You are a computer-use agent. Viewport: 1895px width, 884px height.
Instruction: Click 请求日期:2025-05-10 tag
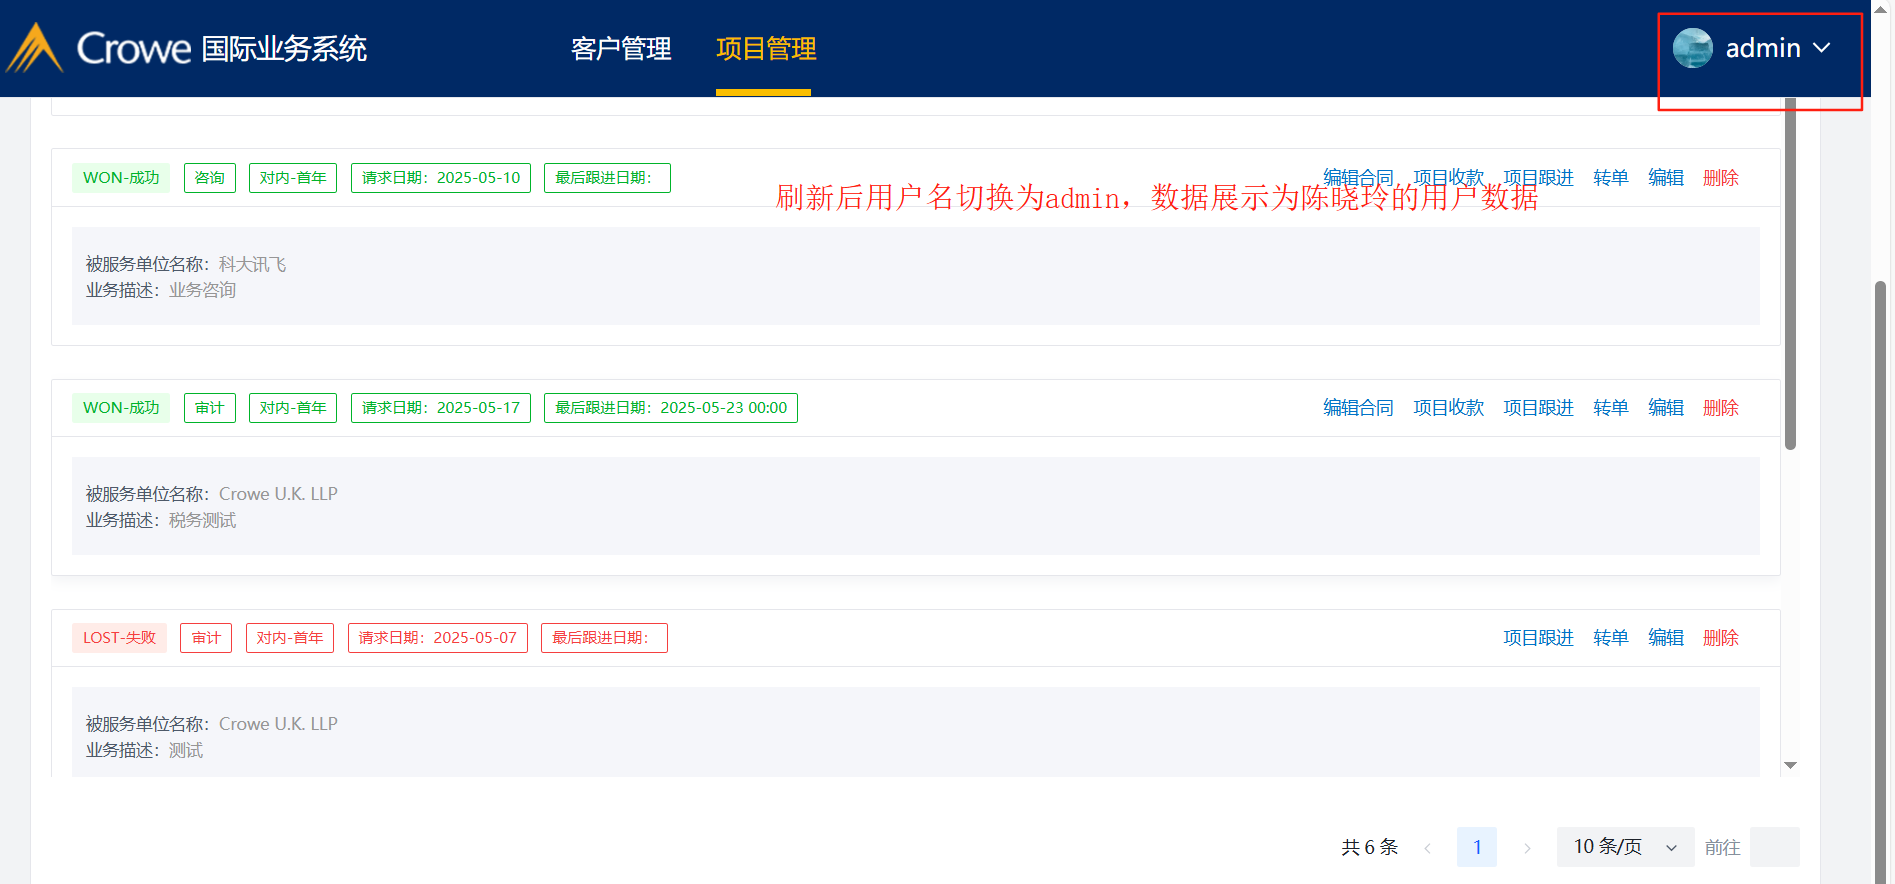coord(441,178)
